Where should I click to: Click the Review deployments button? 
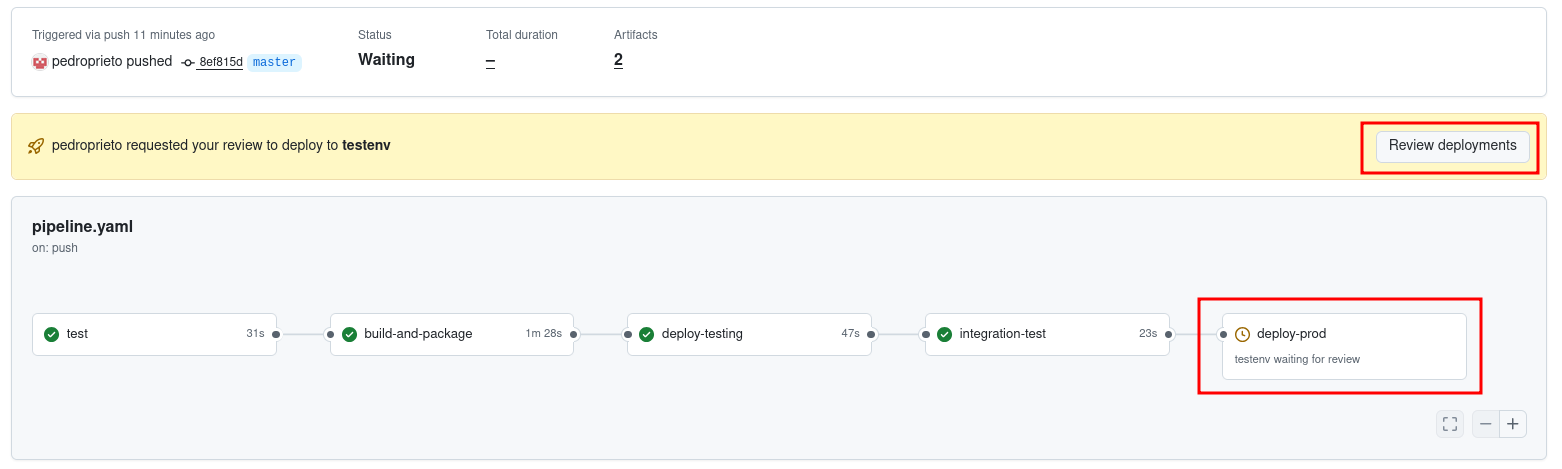click(1452, 146)
